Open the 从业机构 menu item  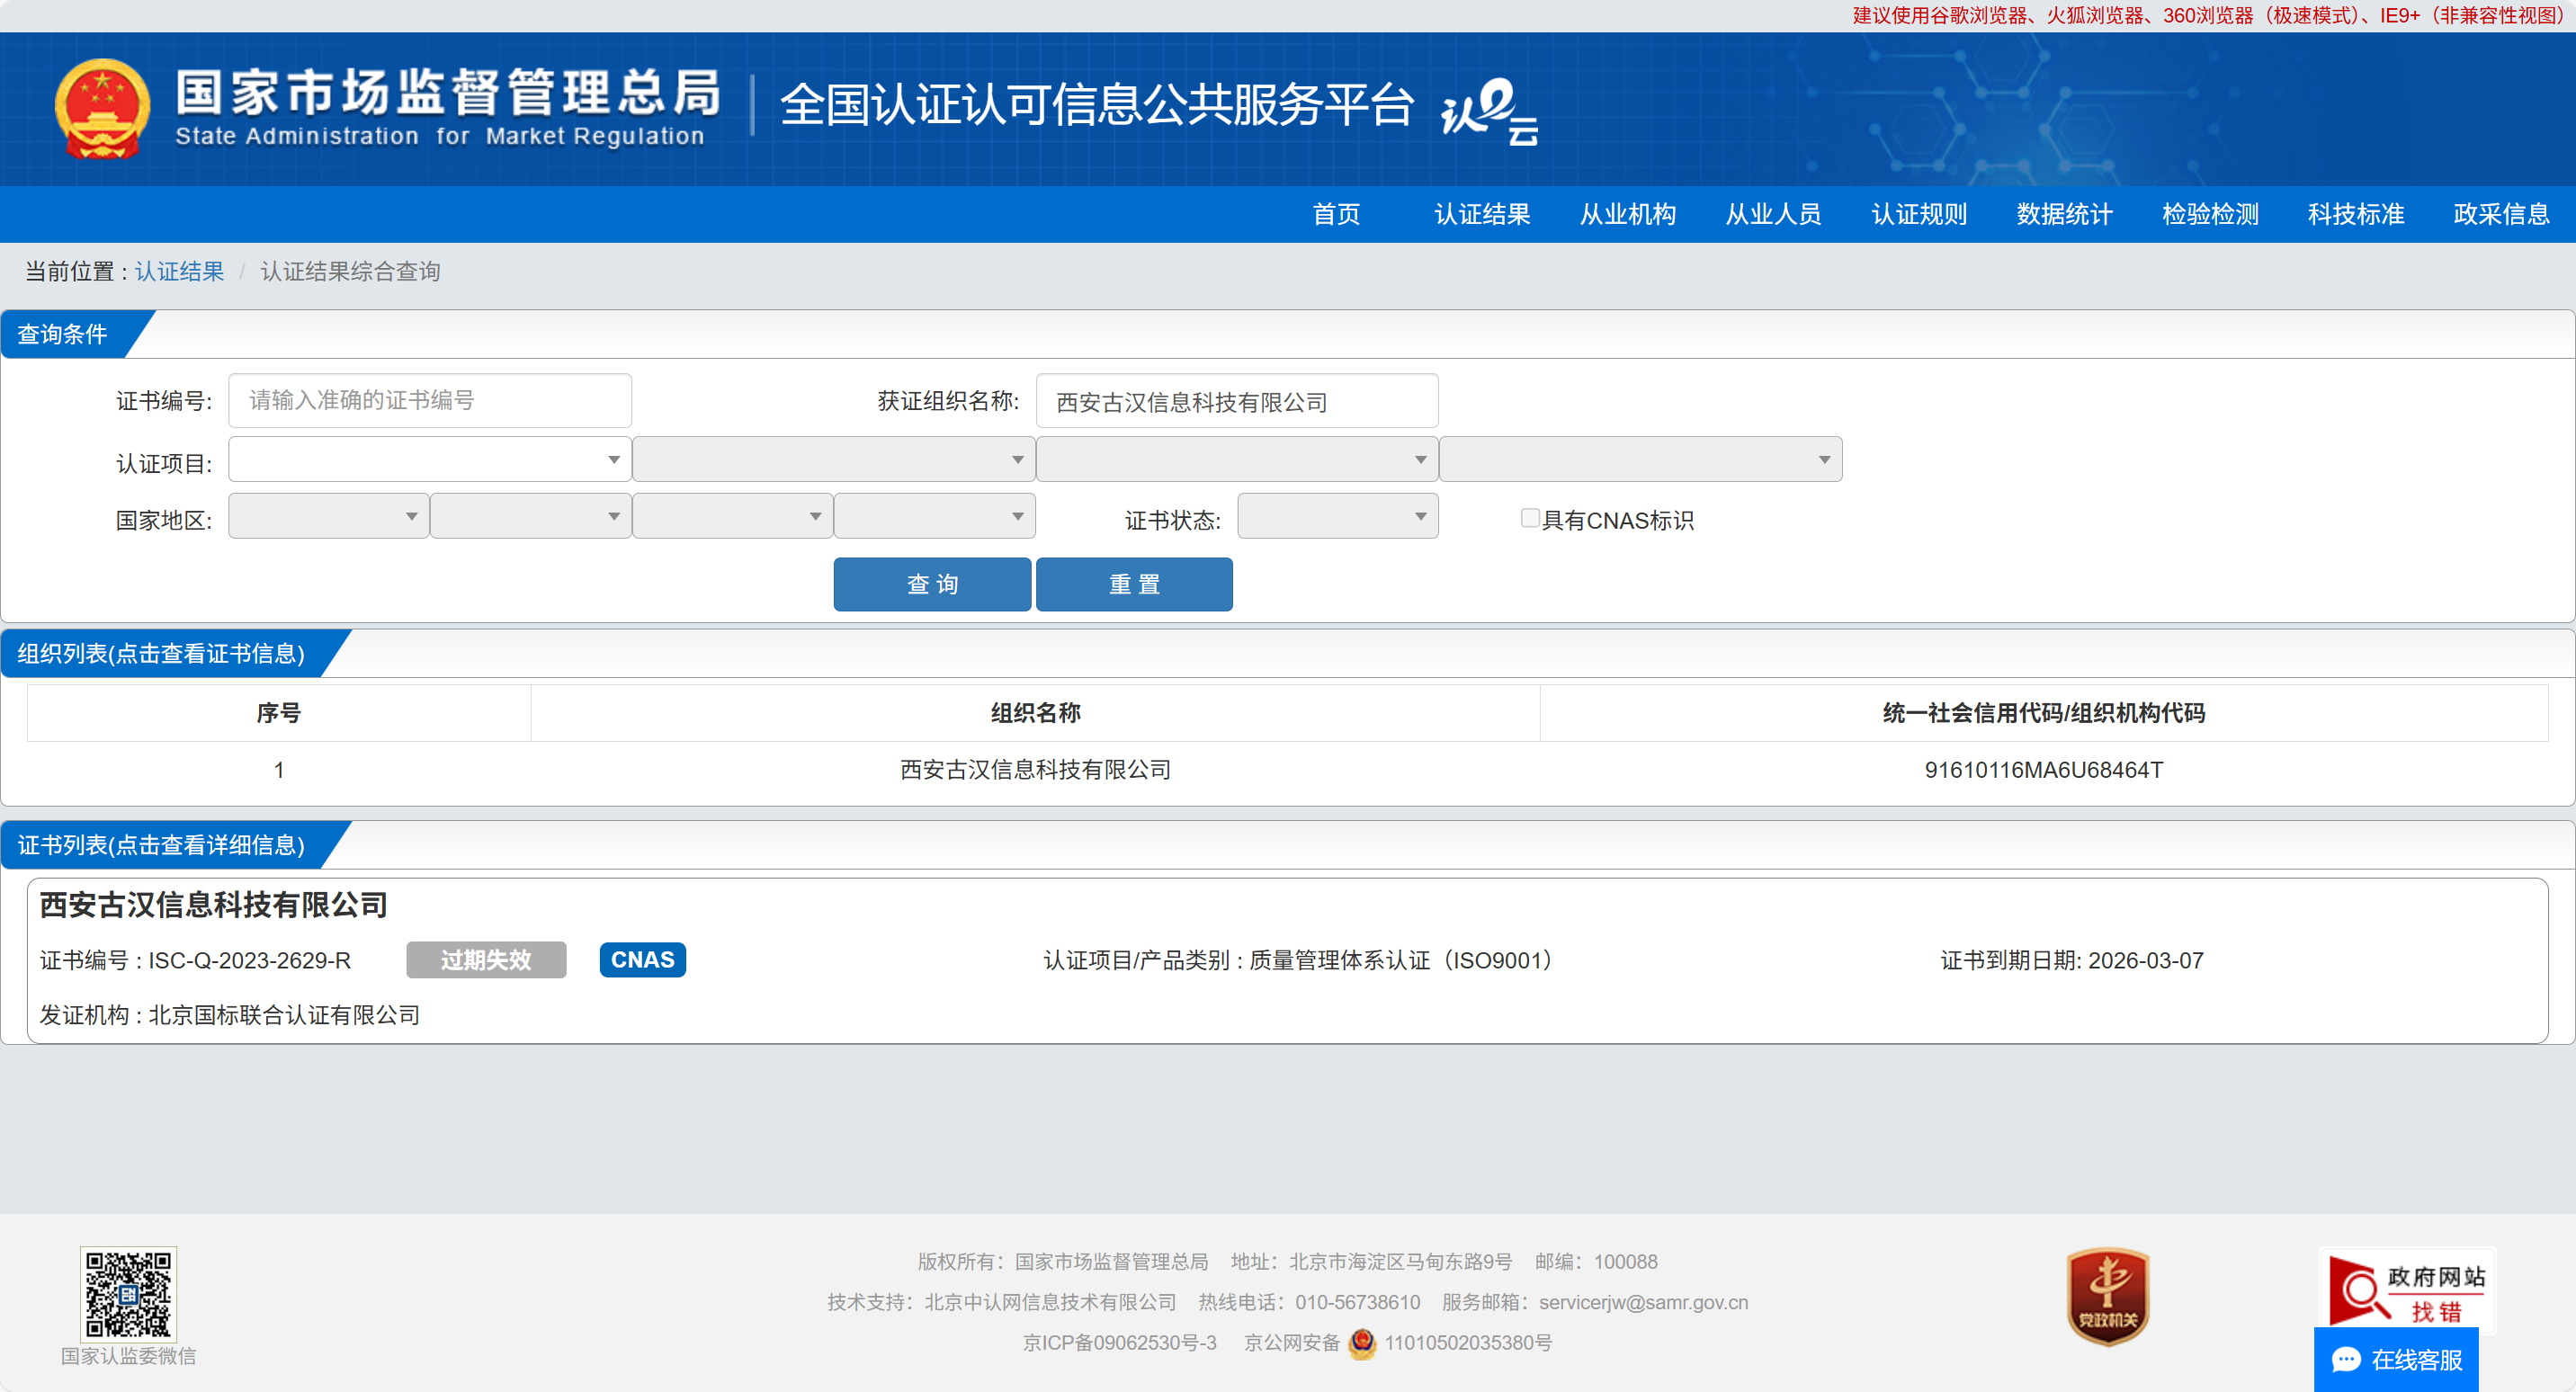tap(1627, 214)
